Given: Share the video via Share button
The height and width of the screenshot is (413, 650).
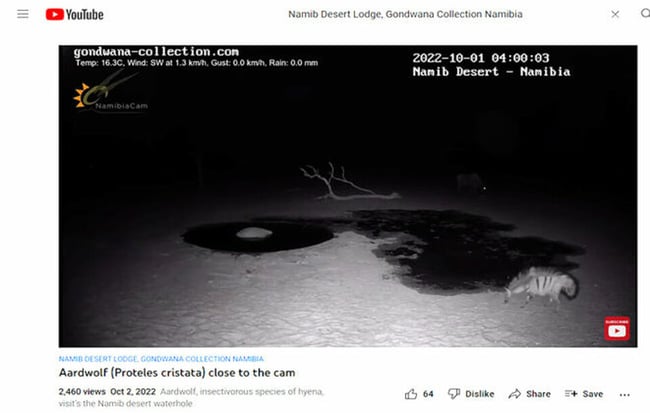Looking at the screenshot, I should [x=529, y=394].
